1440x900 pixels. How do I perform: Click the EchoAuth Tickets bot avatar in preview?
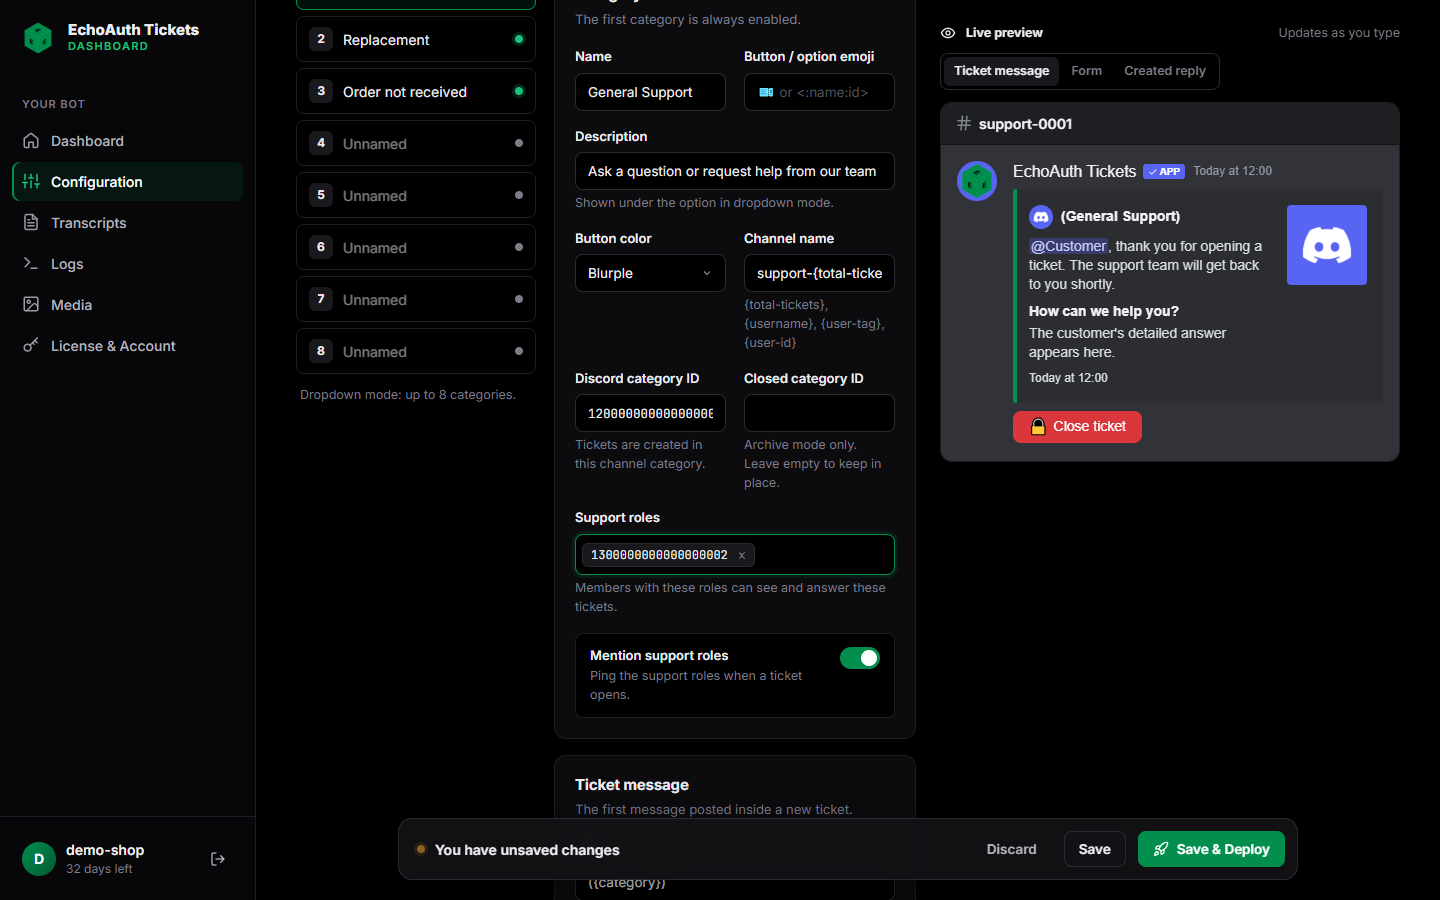[x=977, y=181]
